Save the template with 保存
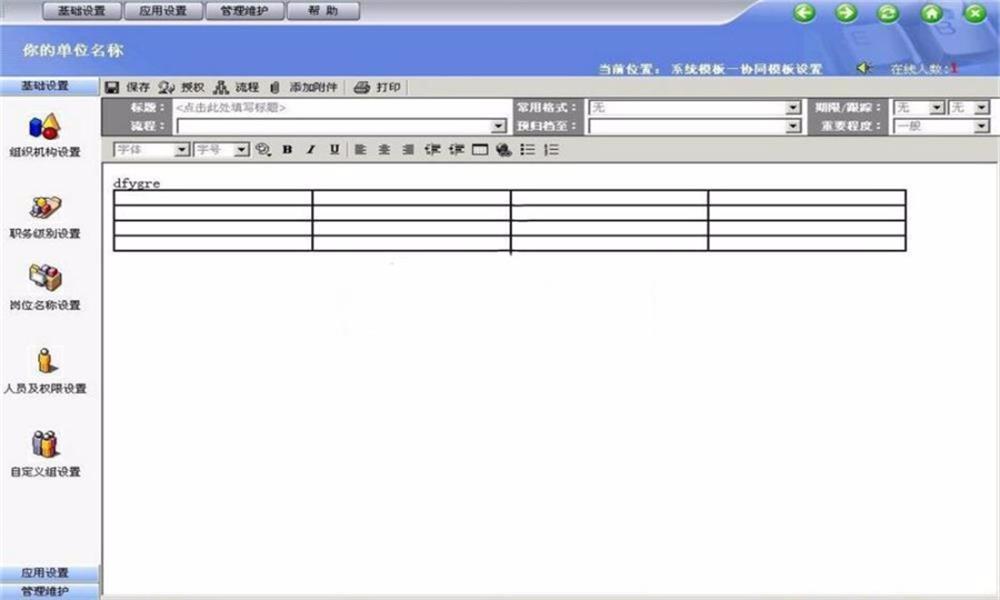Image resolution: width=1000 pixels, height=600 pixels. coord(128,87)
